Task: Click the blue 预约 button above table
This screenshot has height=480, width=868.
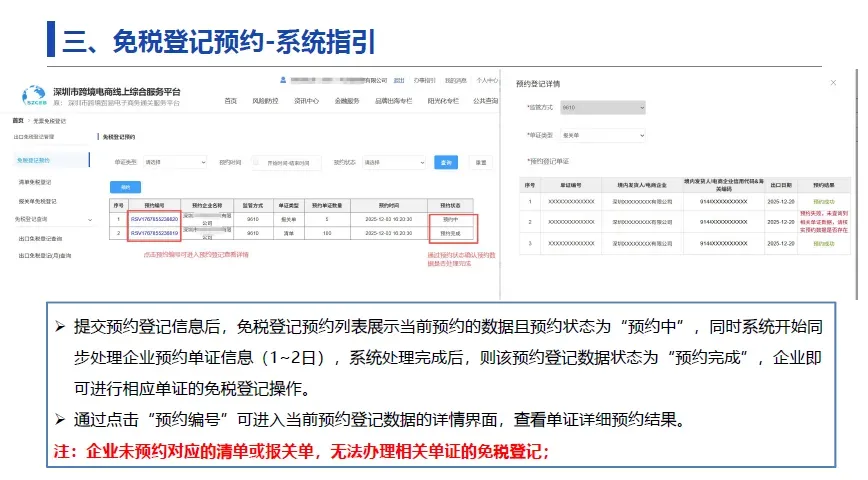Action: [x=125, y=187]
